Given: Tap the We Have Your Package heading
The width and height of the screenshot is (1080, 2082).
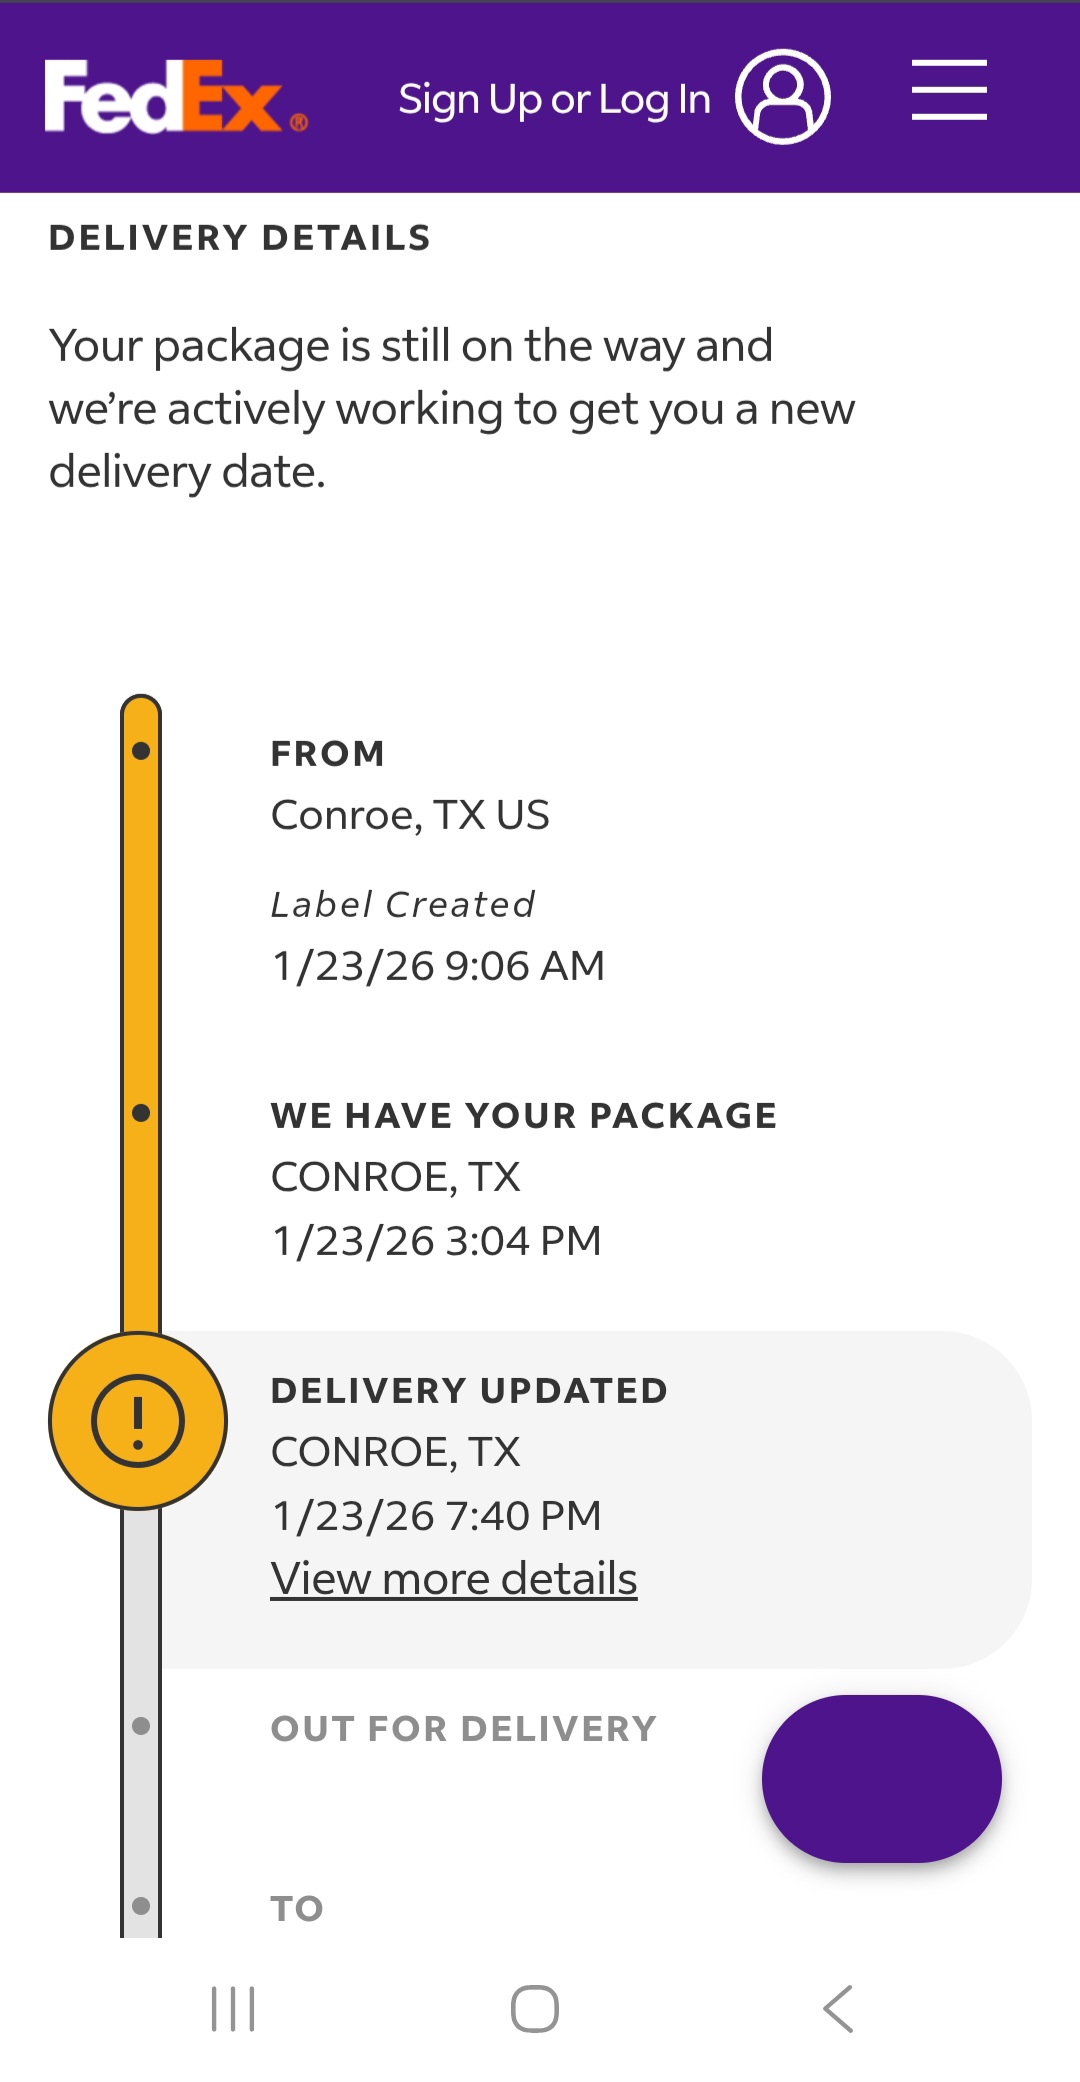Looking at the screenshot, I should coord(524,1116).
